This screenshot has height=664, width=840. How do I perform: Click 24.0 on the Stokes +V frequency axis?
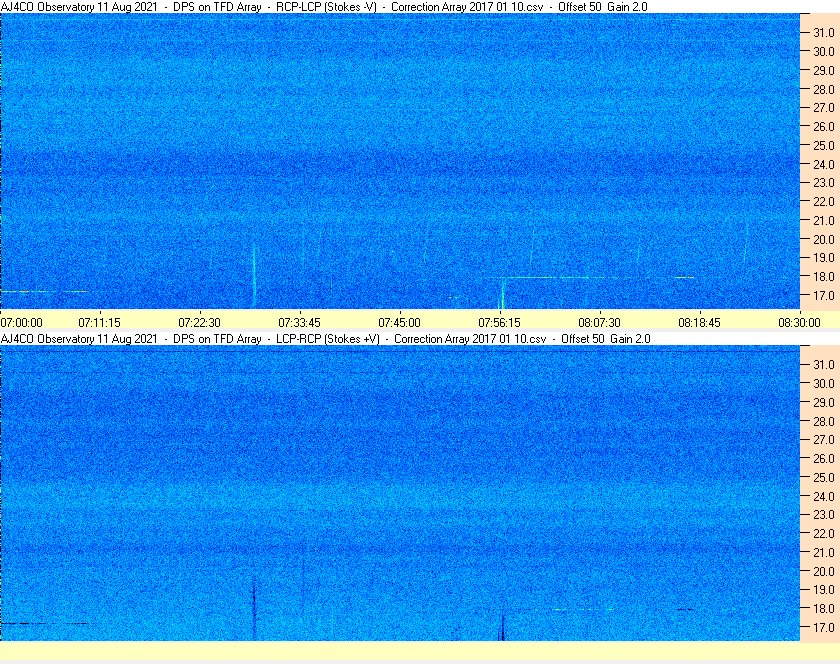[x=824, y=496]
